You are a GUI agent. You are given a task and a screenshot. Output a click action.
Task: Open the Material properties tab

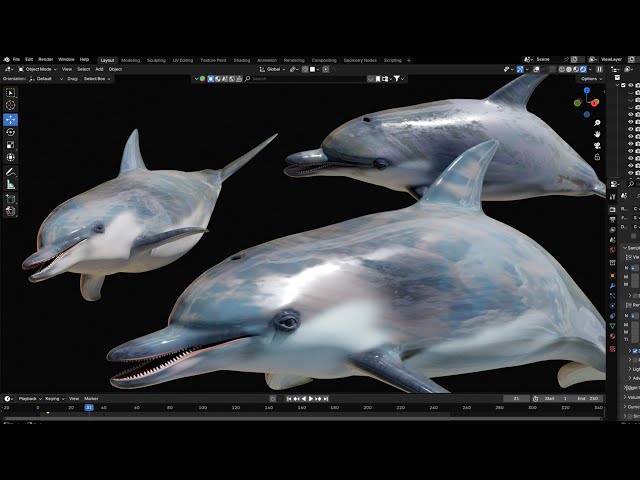coord(612,336)
